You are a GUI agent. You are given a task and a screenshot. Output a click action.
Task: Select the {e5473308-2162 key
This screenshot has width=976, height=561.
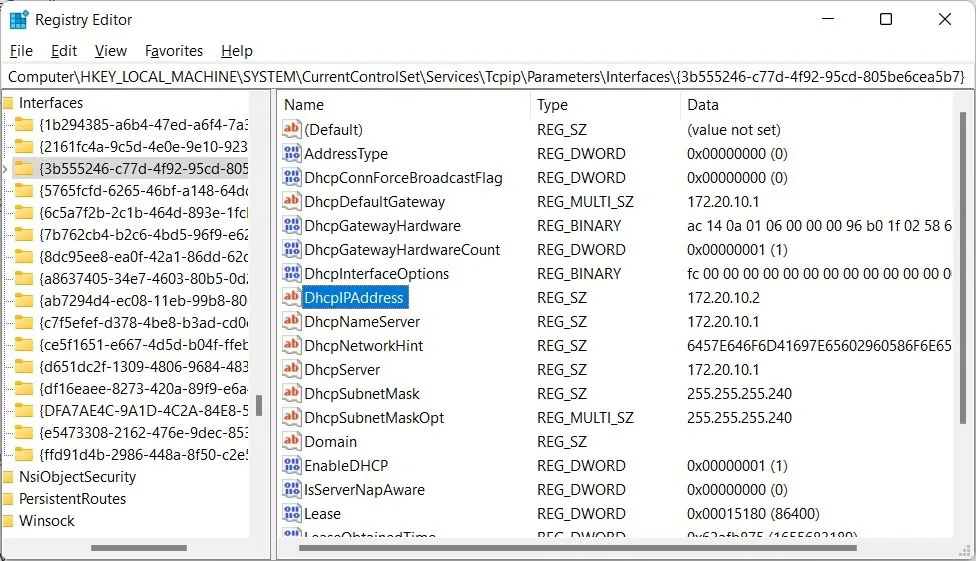(x=143, y=433)
